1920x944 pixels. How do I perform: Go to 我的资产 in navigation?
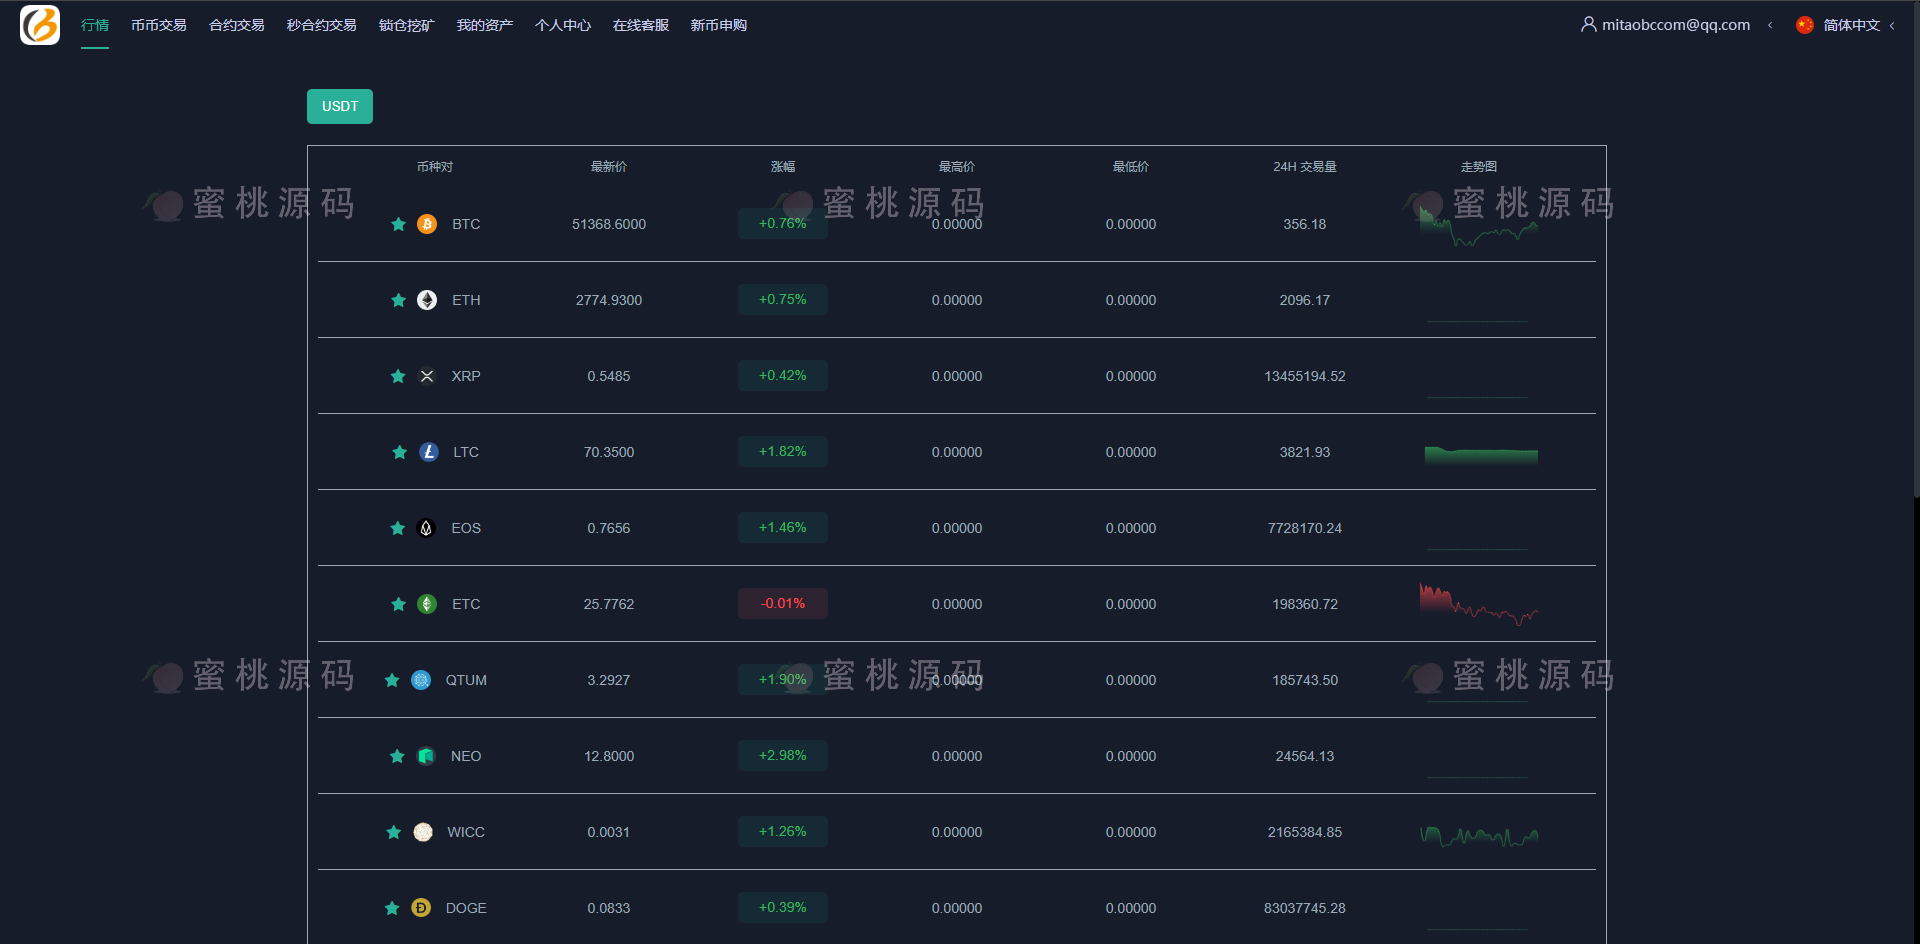click(x=485, y=25)
